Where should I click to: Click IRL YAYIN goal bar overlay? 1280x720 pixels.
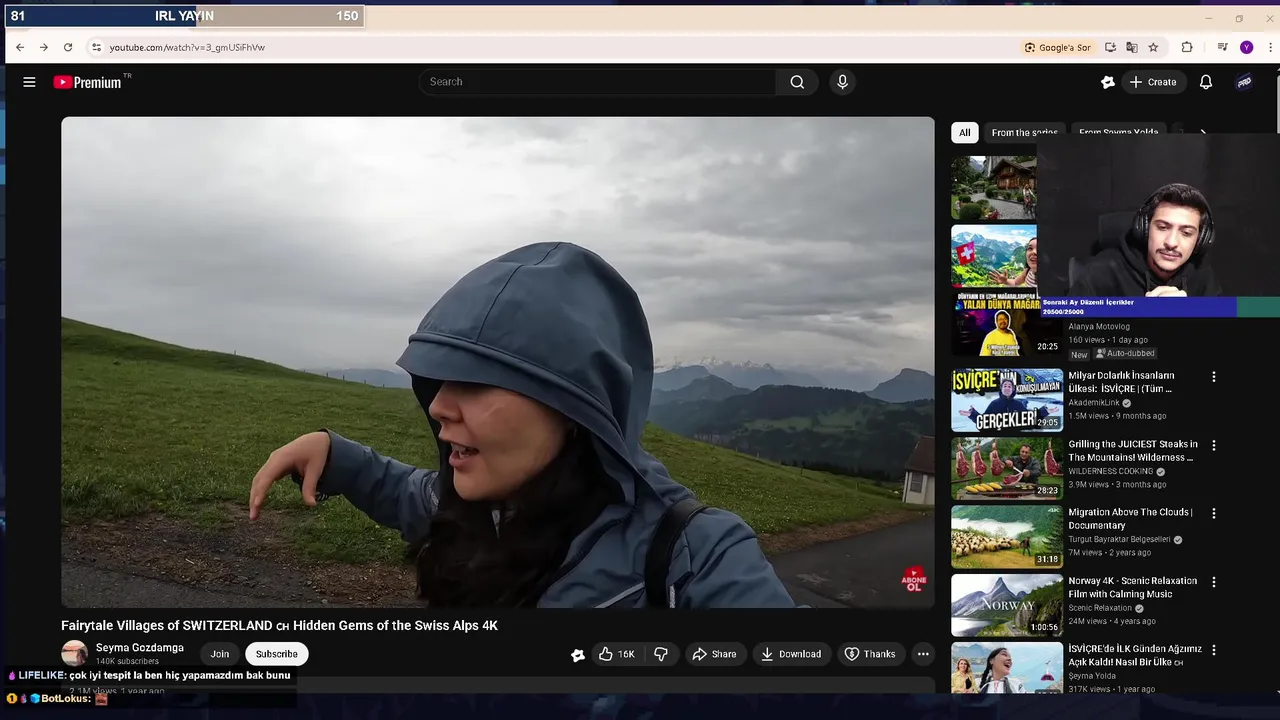(x=184, y=16)
